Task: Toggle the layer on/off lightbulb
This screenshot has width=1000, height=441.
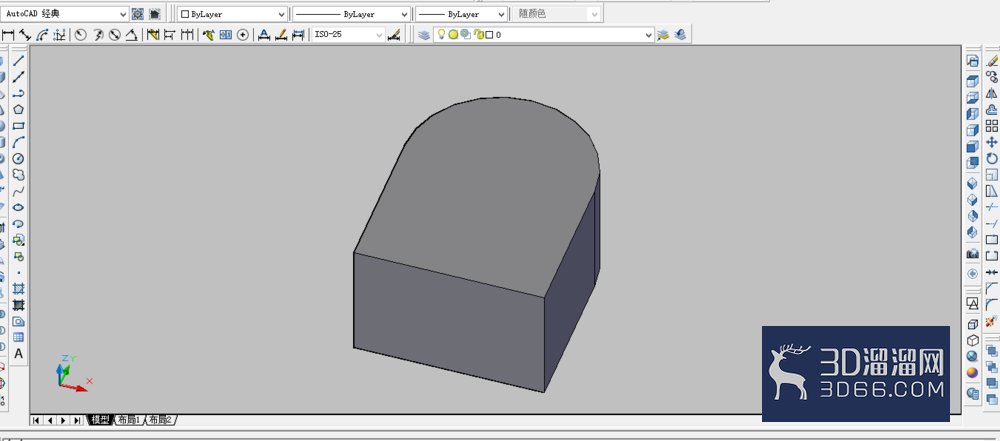Action: (441, 34)
